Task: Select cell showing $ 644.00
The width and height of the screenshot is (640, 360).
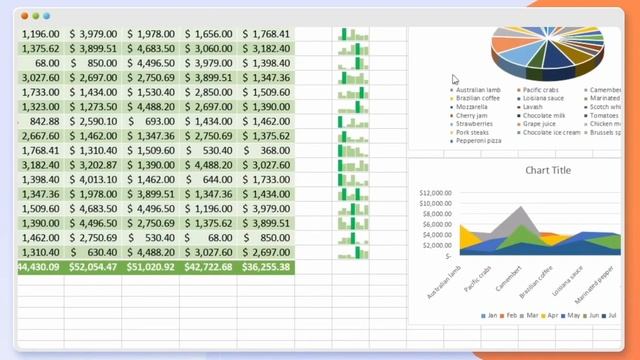Action: [x=208, y=180]
